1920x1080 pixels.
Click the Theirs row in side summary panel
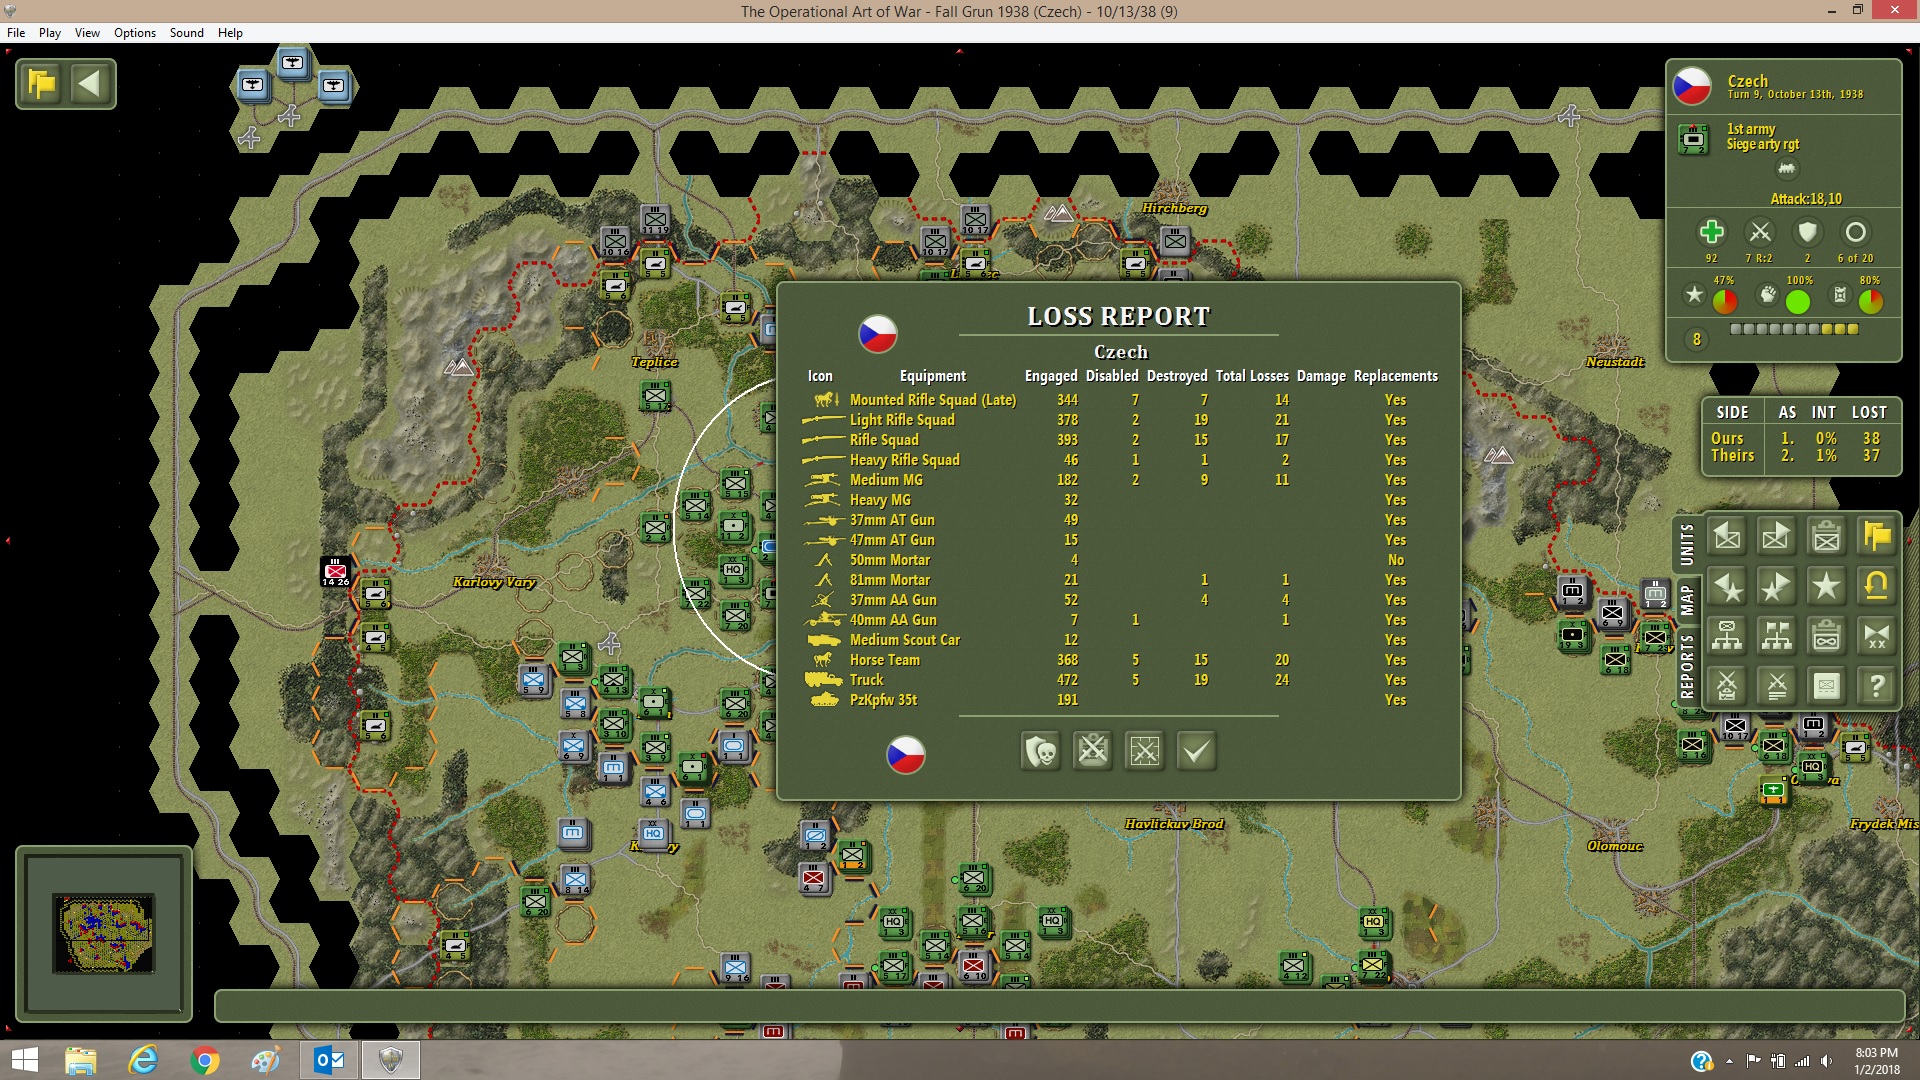coord(1798,456)
